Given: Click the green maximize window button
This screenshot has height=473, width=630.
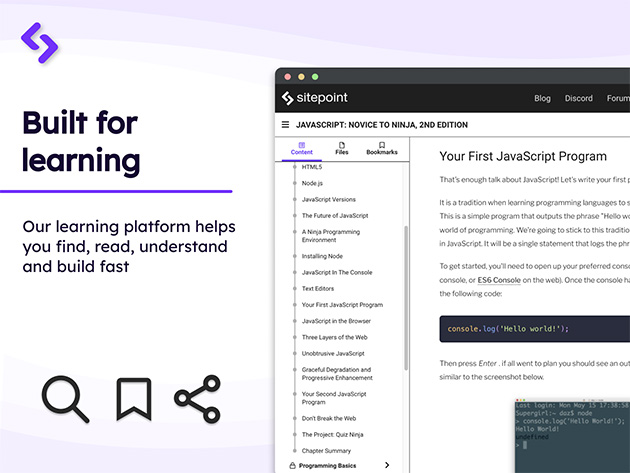Looking at the screenshot, I should [x=315, y=77].
